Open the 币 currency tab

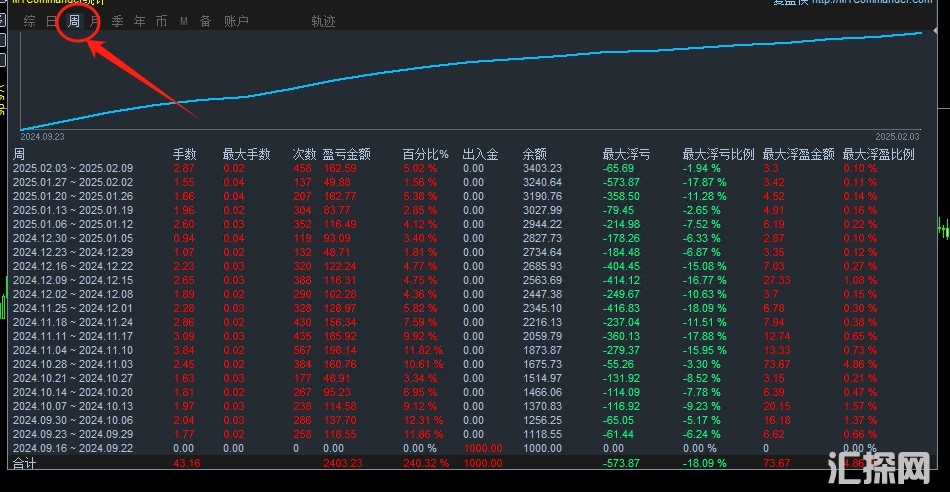161,21
